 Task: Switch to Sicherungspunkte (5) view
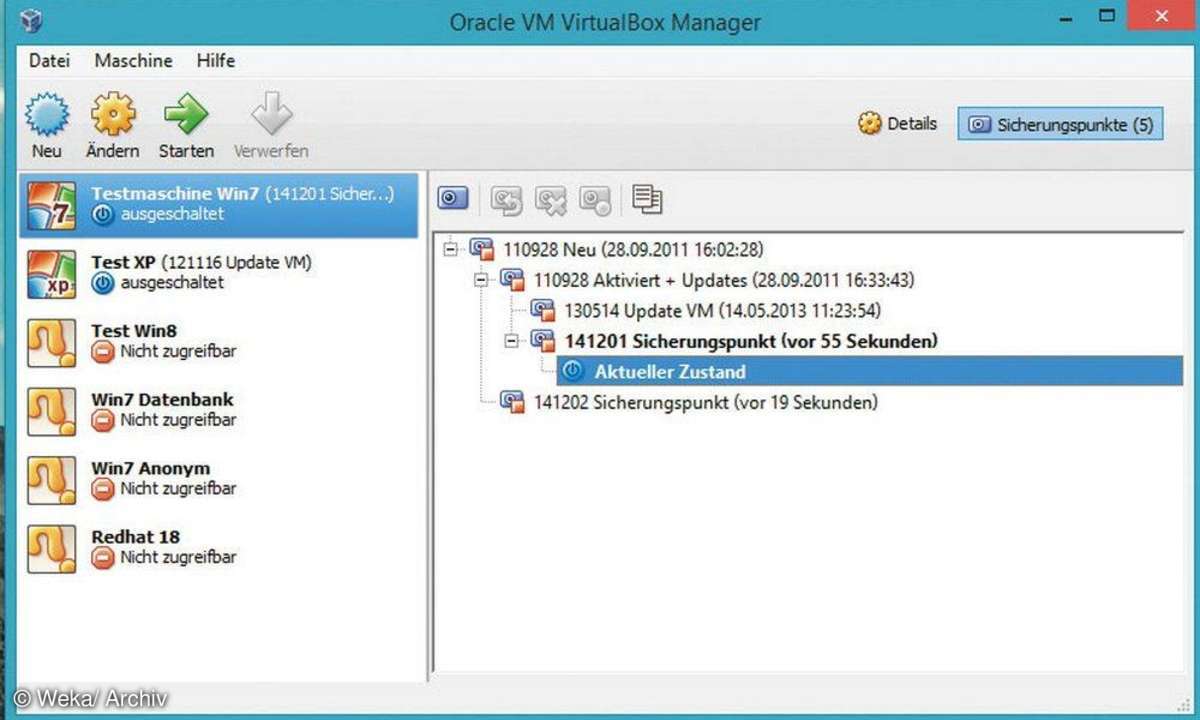coord(1060,125)
